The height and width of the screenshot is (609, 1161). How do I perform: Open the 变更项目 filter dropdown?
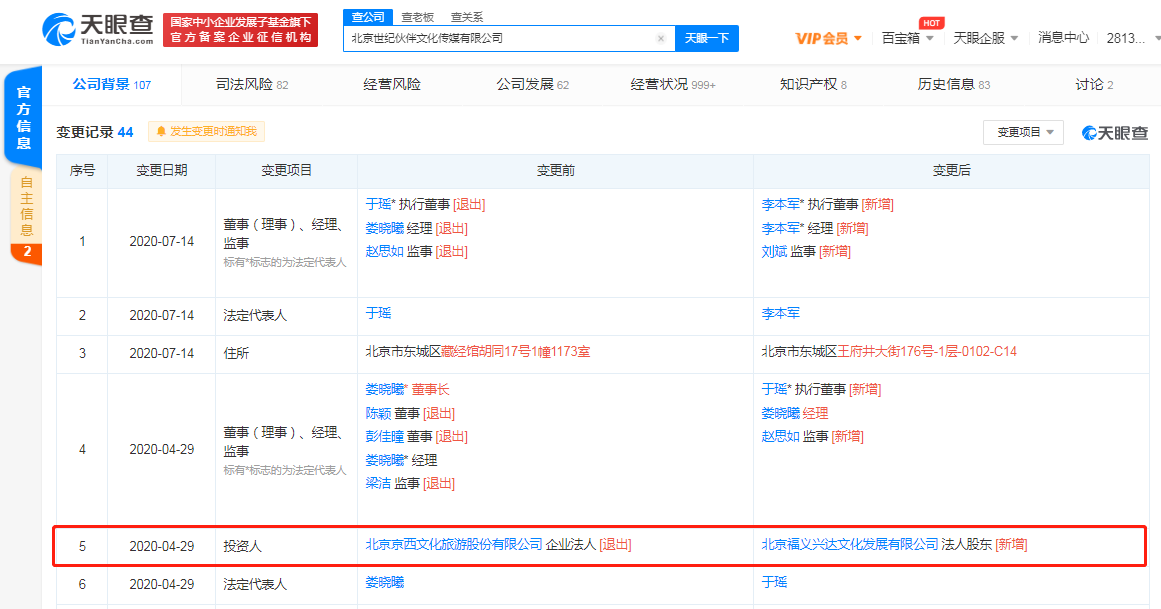1023,132
